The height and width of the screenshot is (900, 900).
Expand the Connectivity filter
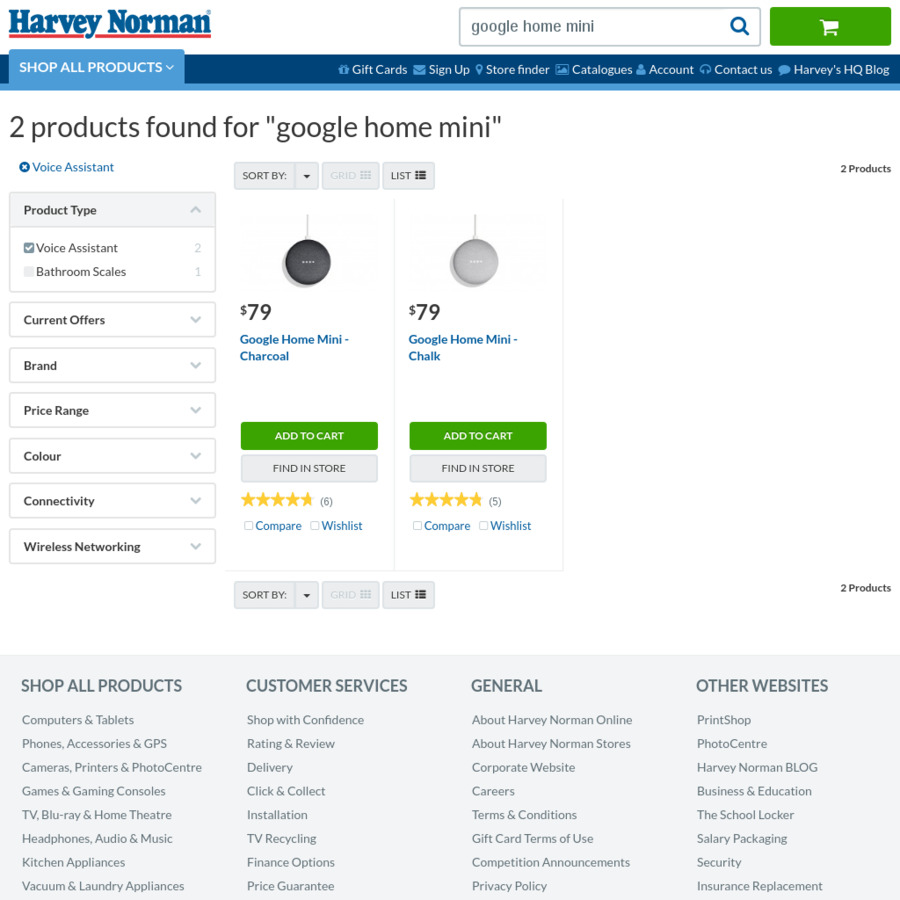click(112, 501)
